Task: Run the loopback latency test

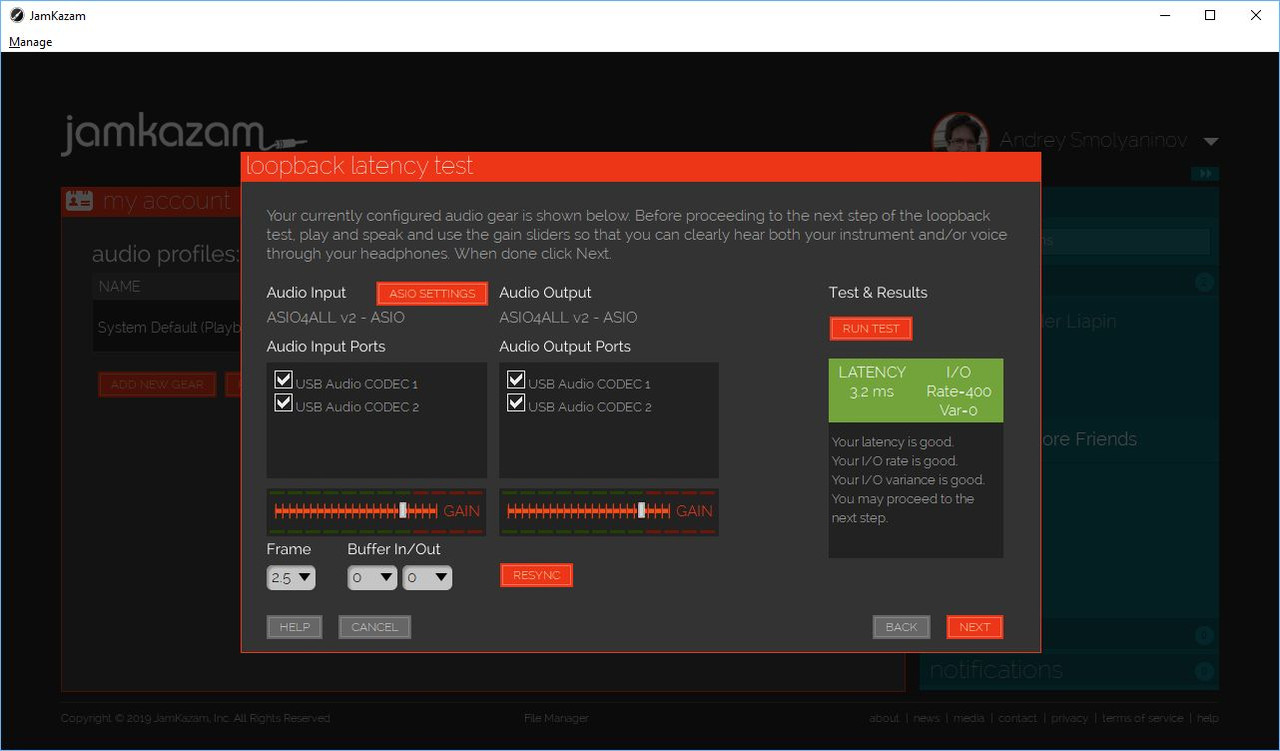Action: pyautogui.click(x=871, y=328)
